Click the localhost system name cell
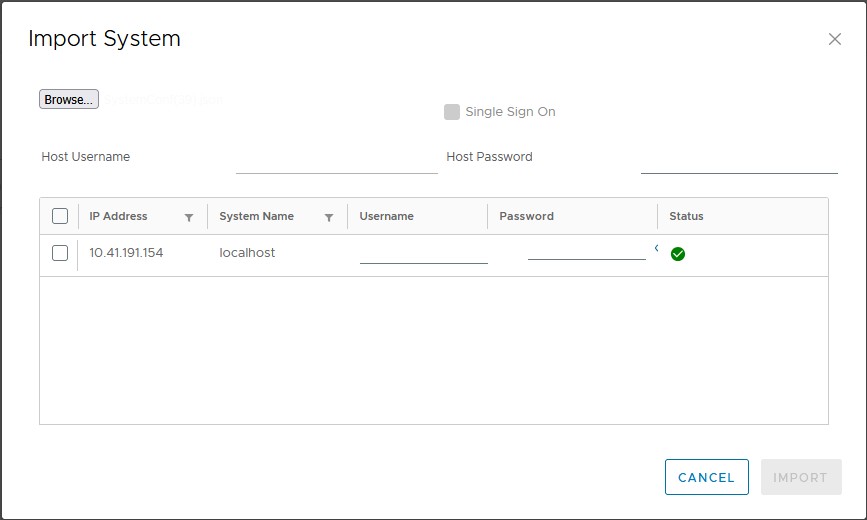867x520 pixels. point(247,253)
